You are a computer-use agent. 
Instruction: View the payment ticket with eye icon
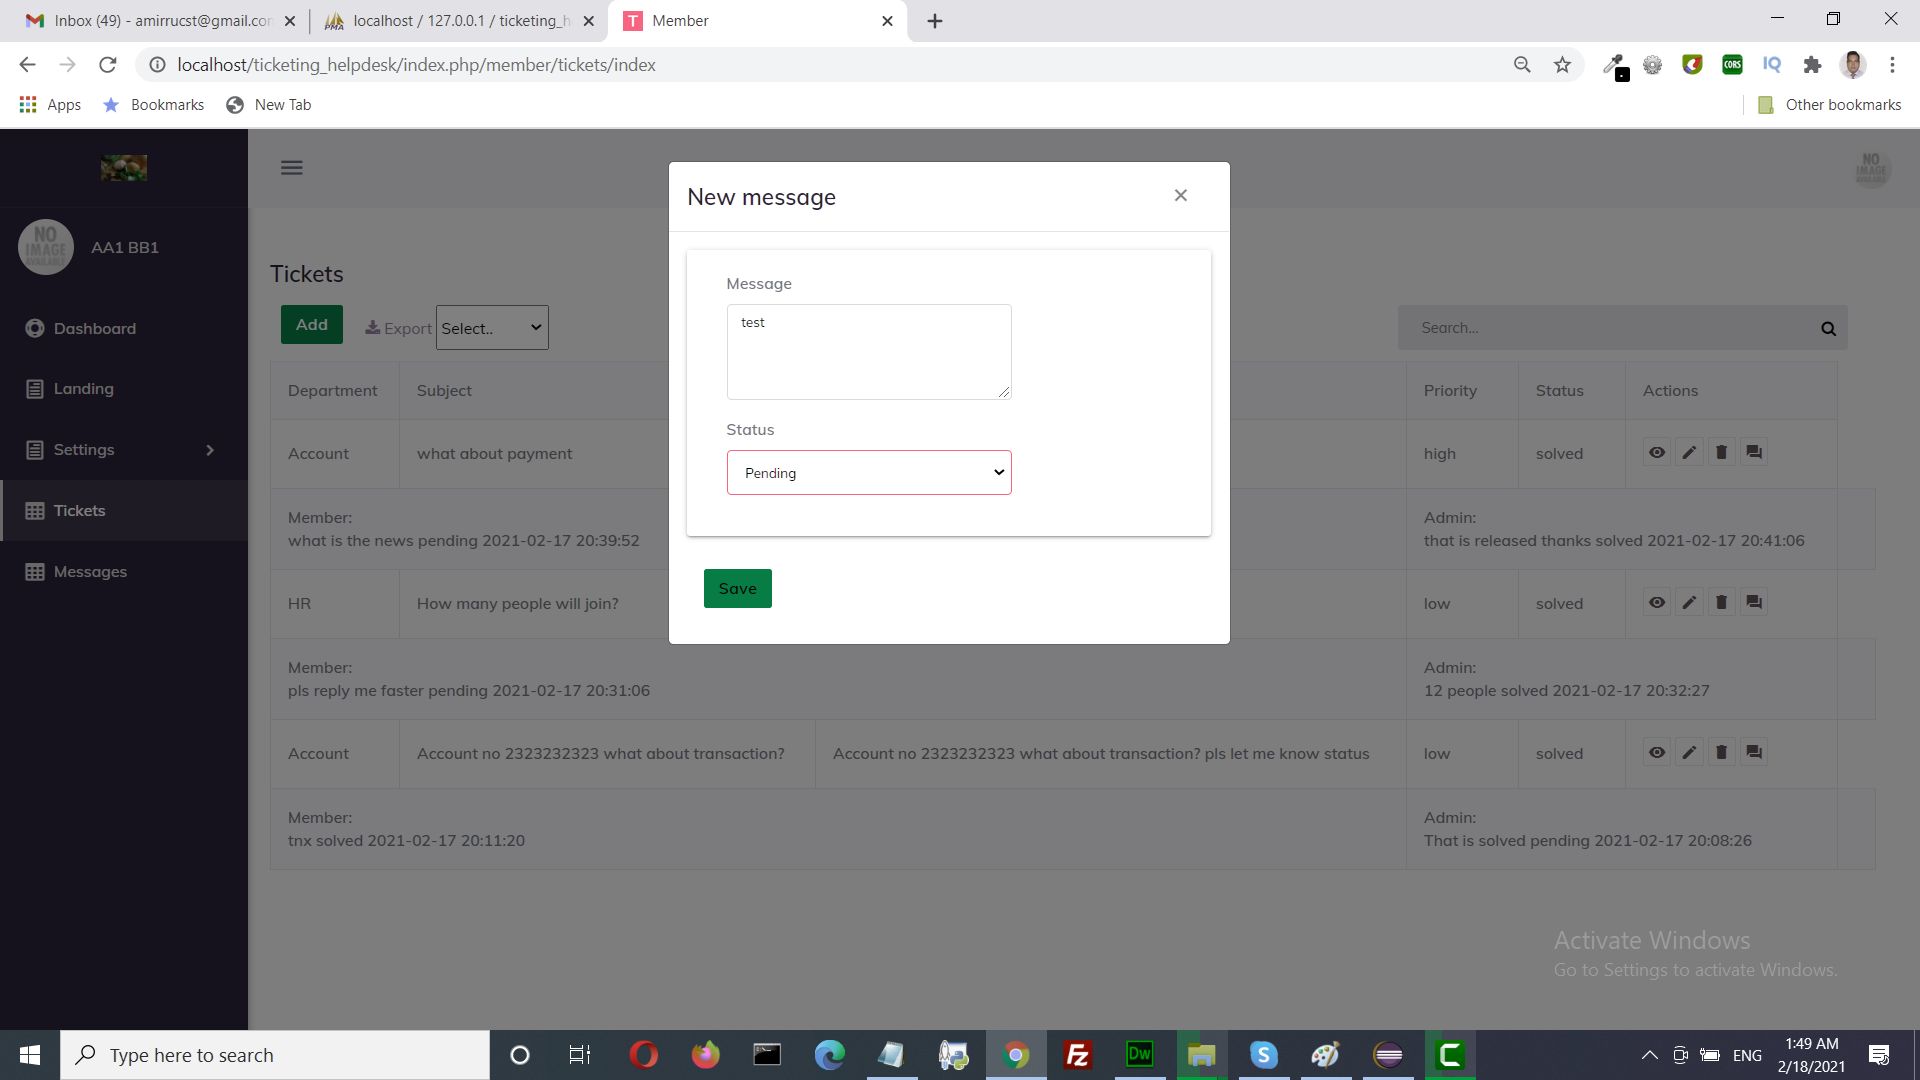pos(1657,453)
